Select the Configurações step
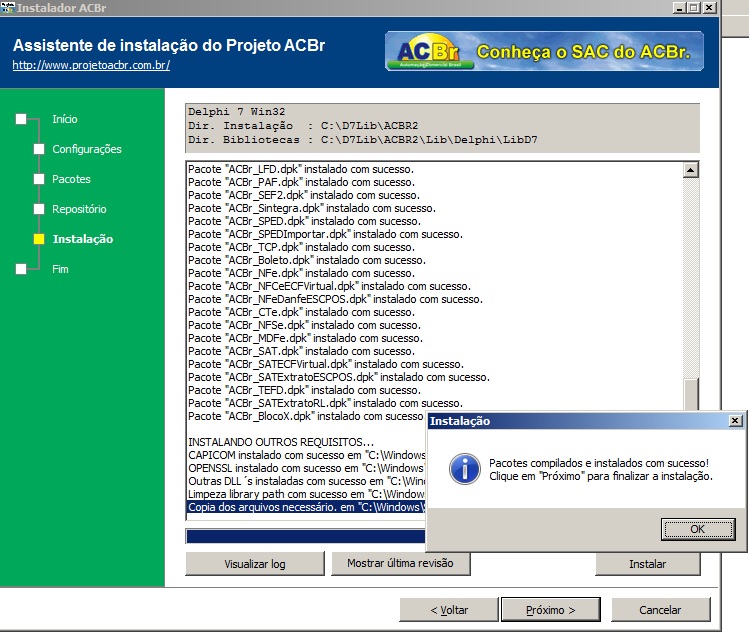The height and width of the screenshot is (632, 749). (x=87, y=149)
